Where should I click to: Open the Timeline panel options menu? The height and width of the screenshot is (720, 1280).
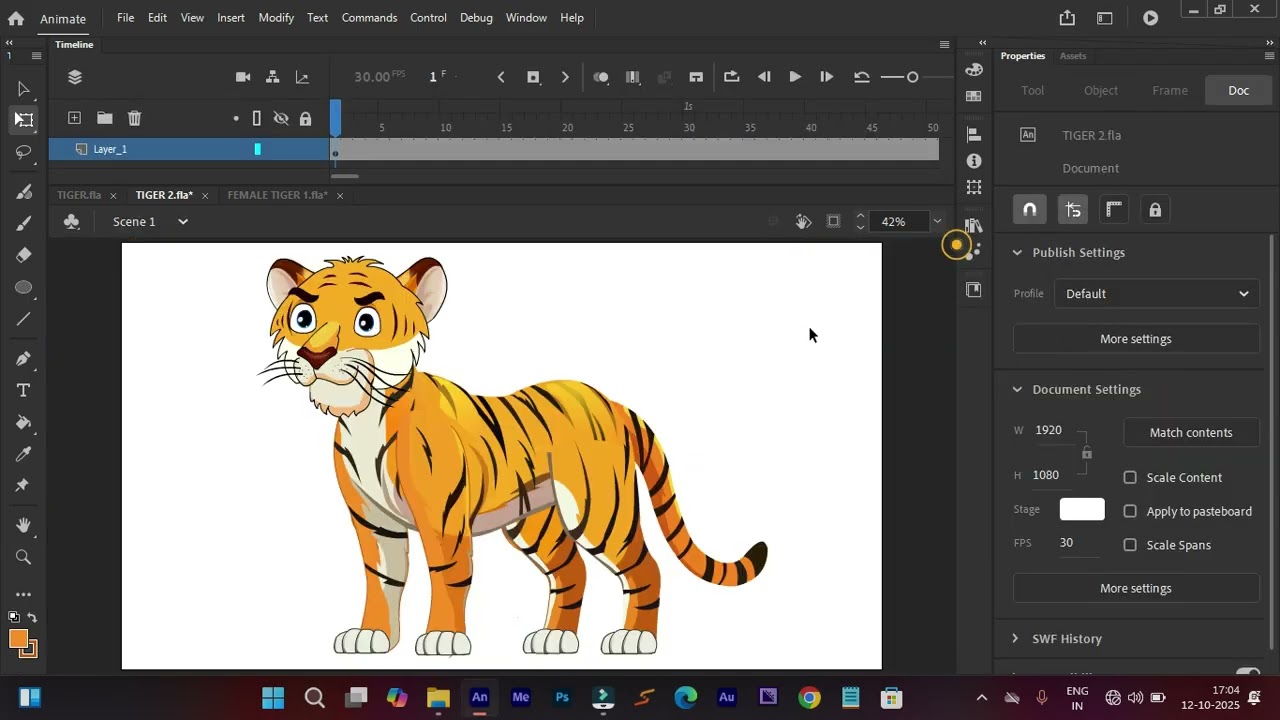(944, 44)
